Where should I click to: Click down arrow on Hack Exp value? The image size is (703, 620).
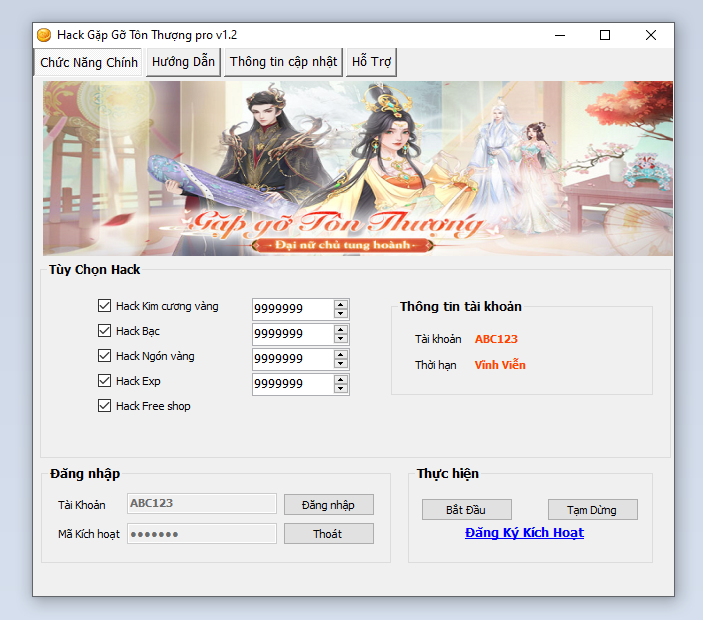[x=341, y=389]
